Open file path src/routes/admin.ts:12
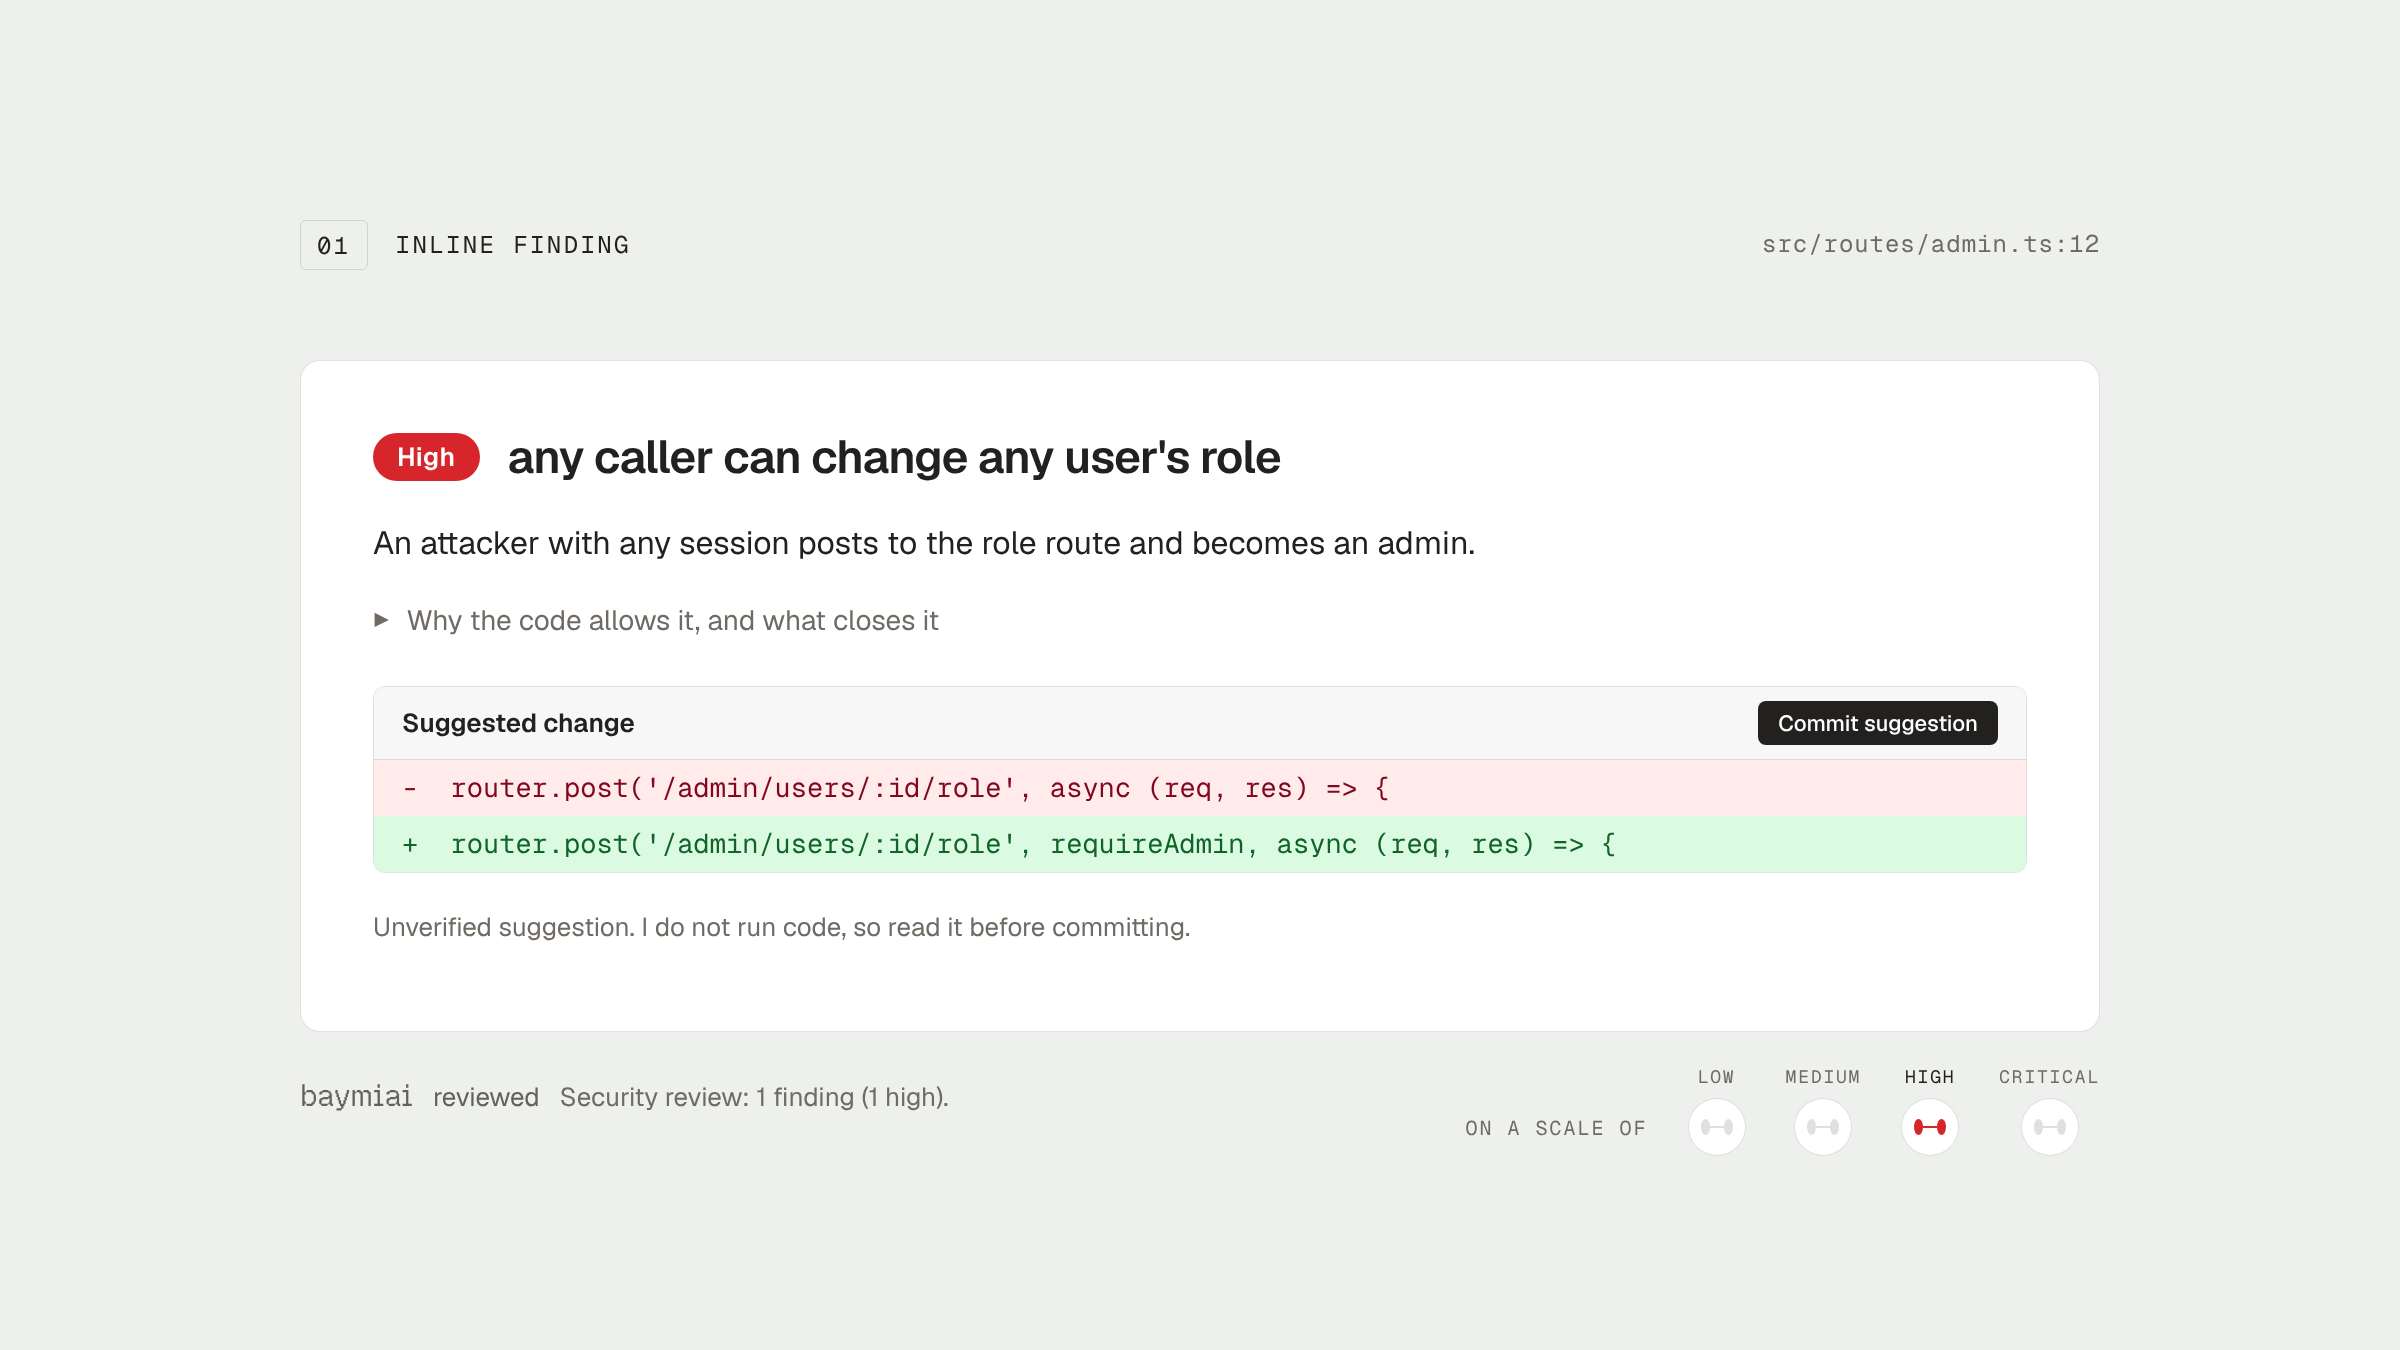Image resolution: width=2400 pixels, height=1350 pixels. [x=1930, y=245]
